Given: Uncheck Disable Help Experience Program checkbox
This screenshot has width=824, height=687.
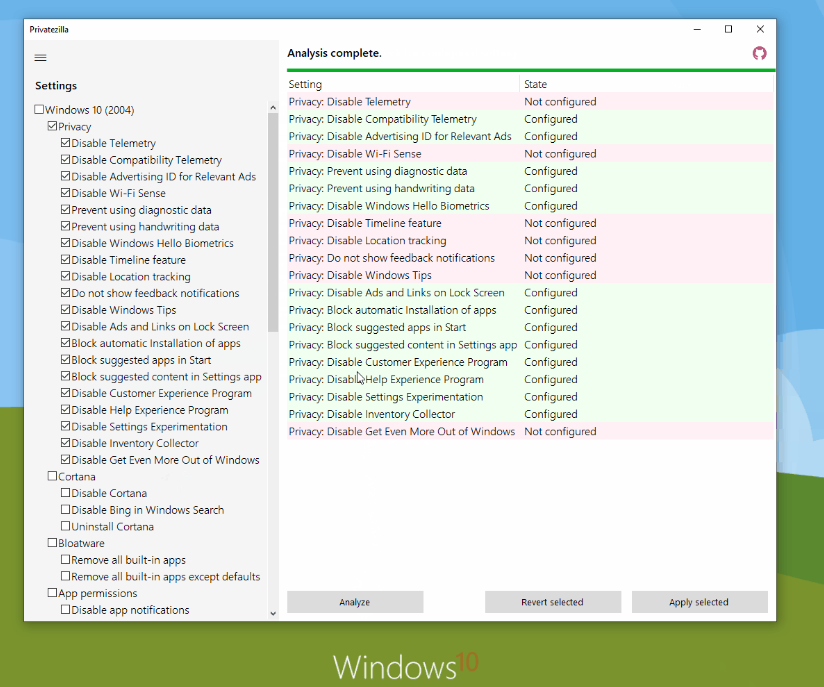Looking at the screenshot, I should click(x=65, y=409).
